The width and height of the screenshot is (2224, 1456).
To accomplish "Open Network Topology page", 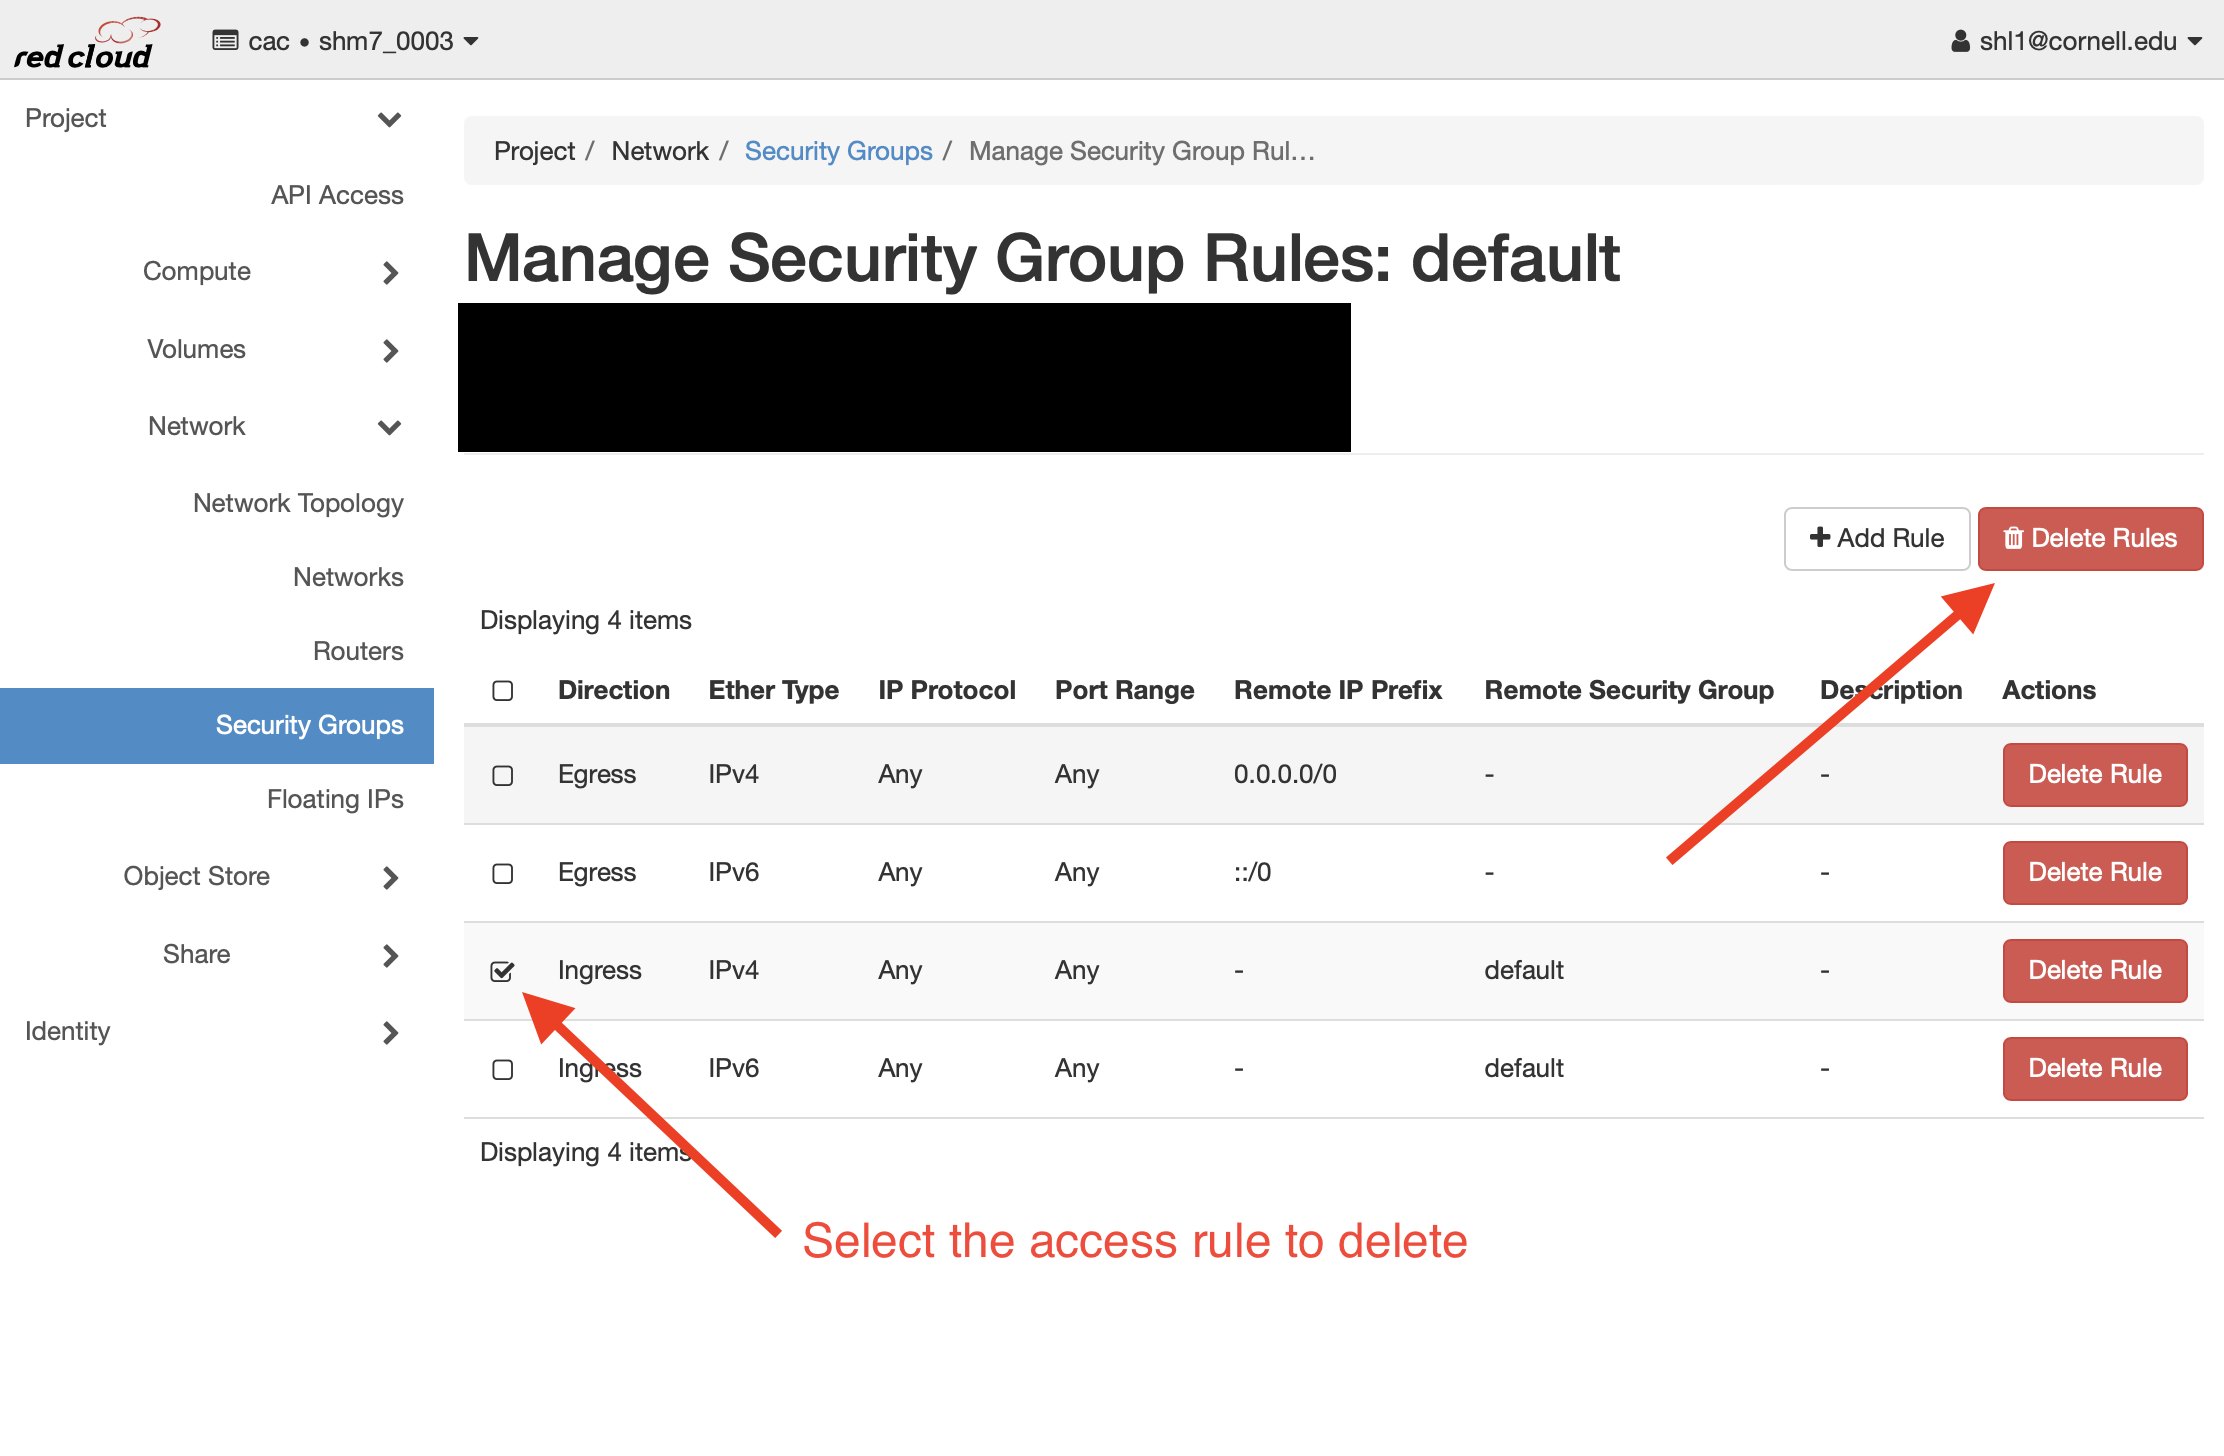I will pyautogui.click(x=298, y=503).
